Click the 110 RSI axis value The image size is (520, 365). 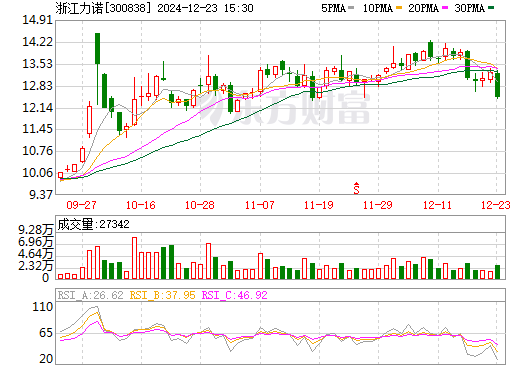pyautogui.click(x=43, y=307)
